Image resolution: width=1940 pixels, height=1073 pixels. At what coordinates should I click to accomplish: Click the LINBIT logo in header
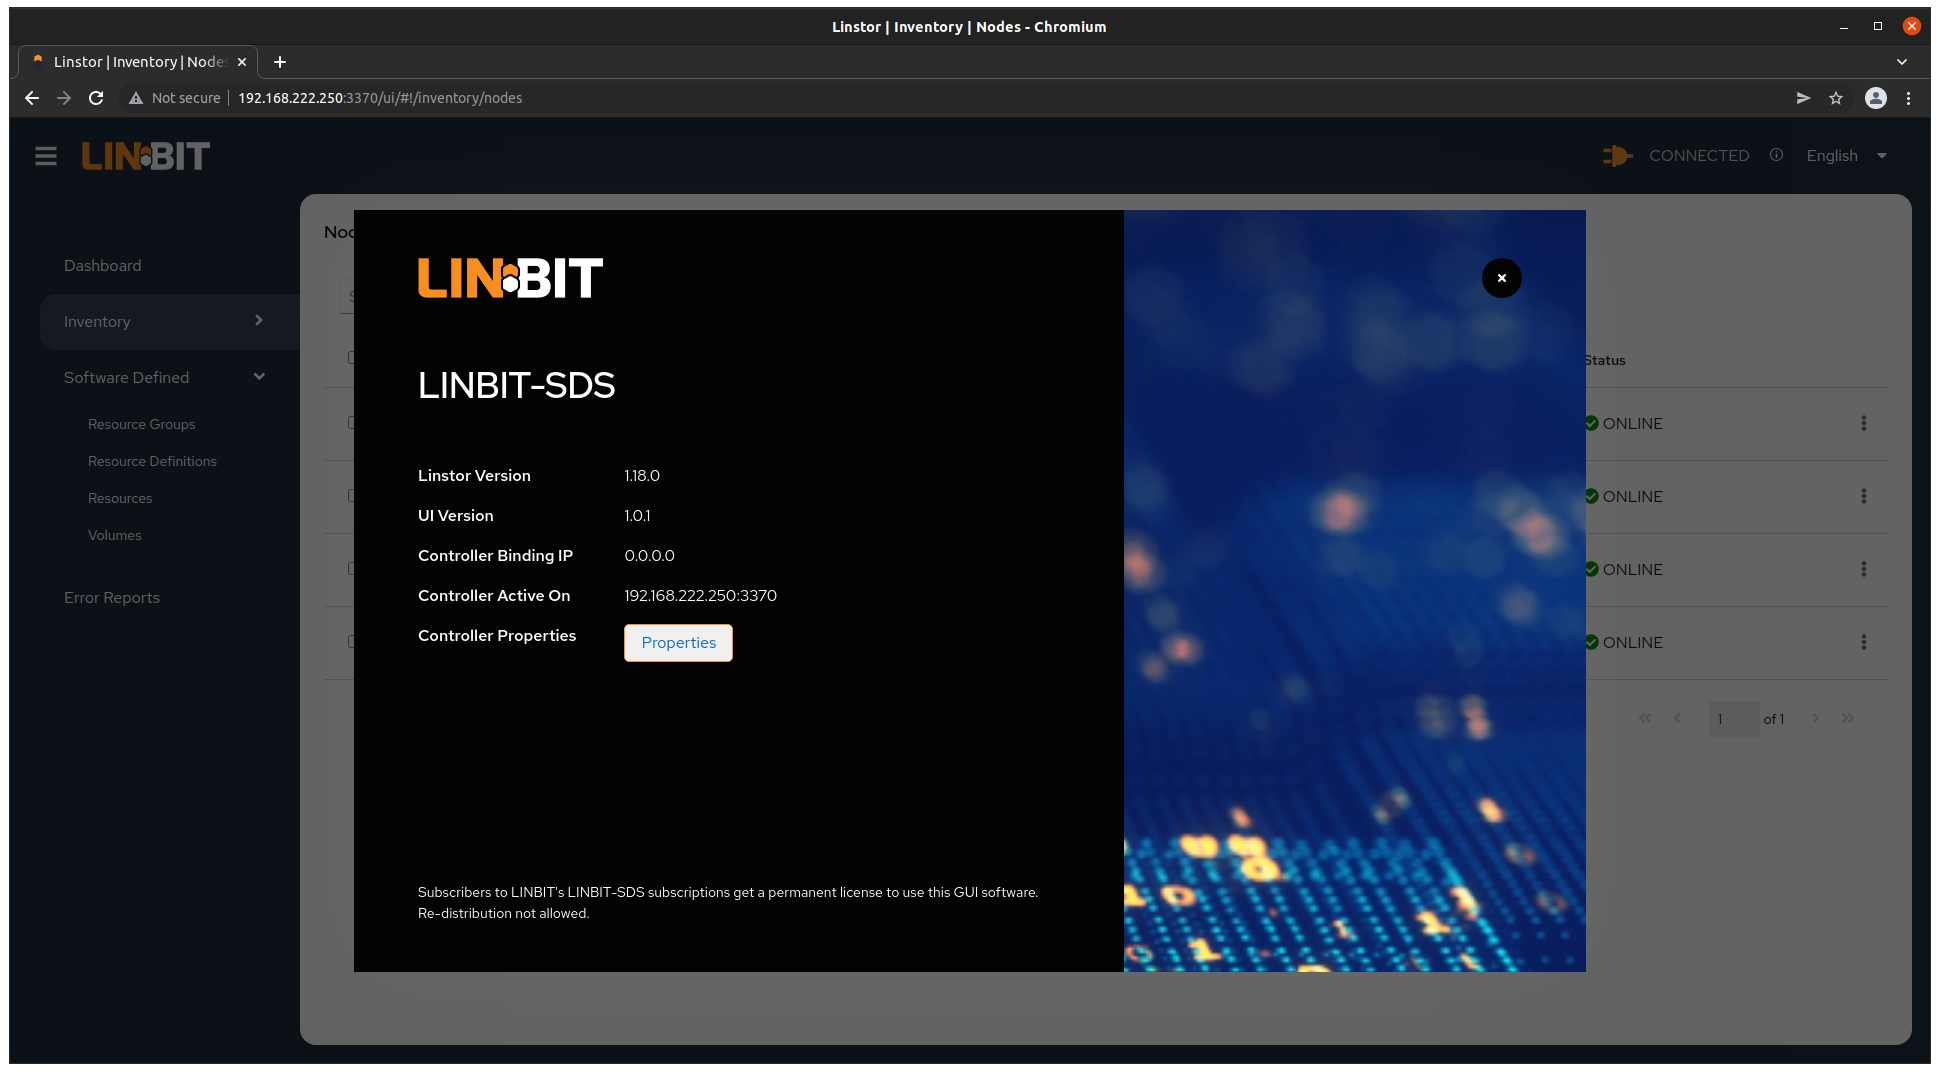pyautogui.click(x=146, y=156)
